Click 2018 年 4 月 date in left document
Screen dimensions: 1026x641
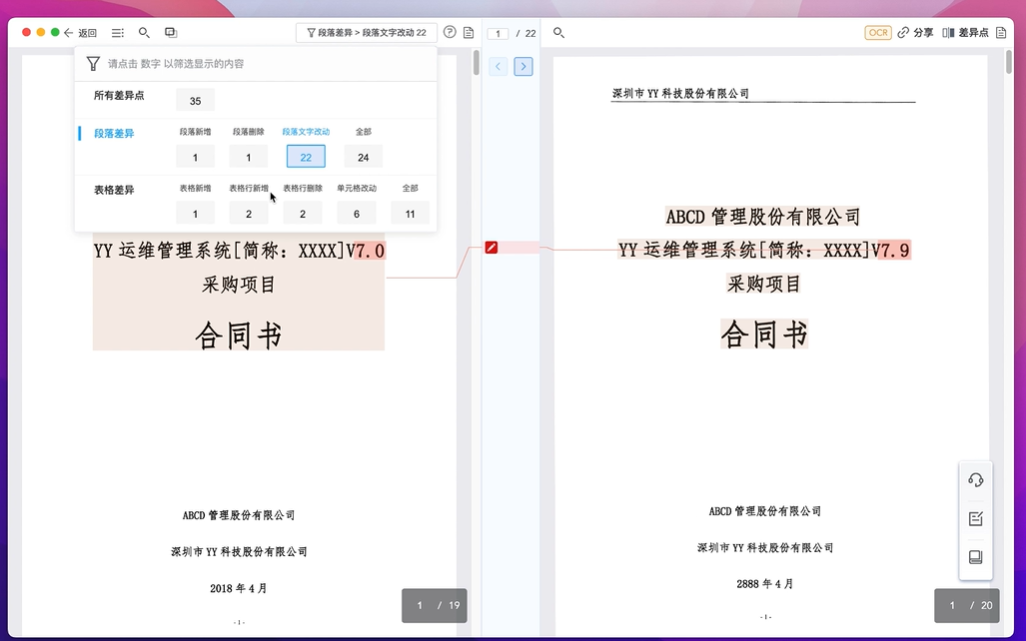[x=238, y=588]
